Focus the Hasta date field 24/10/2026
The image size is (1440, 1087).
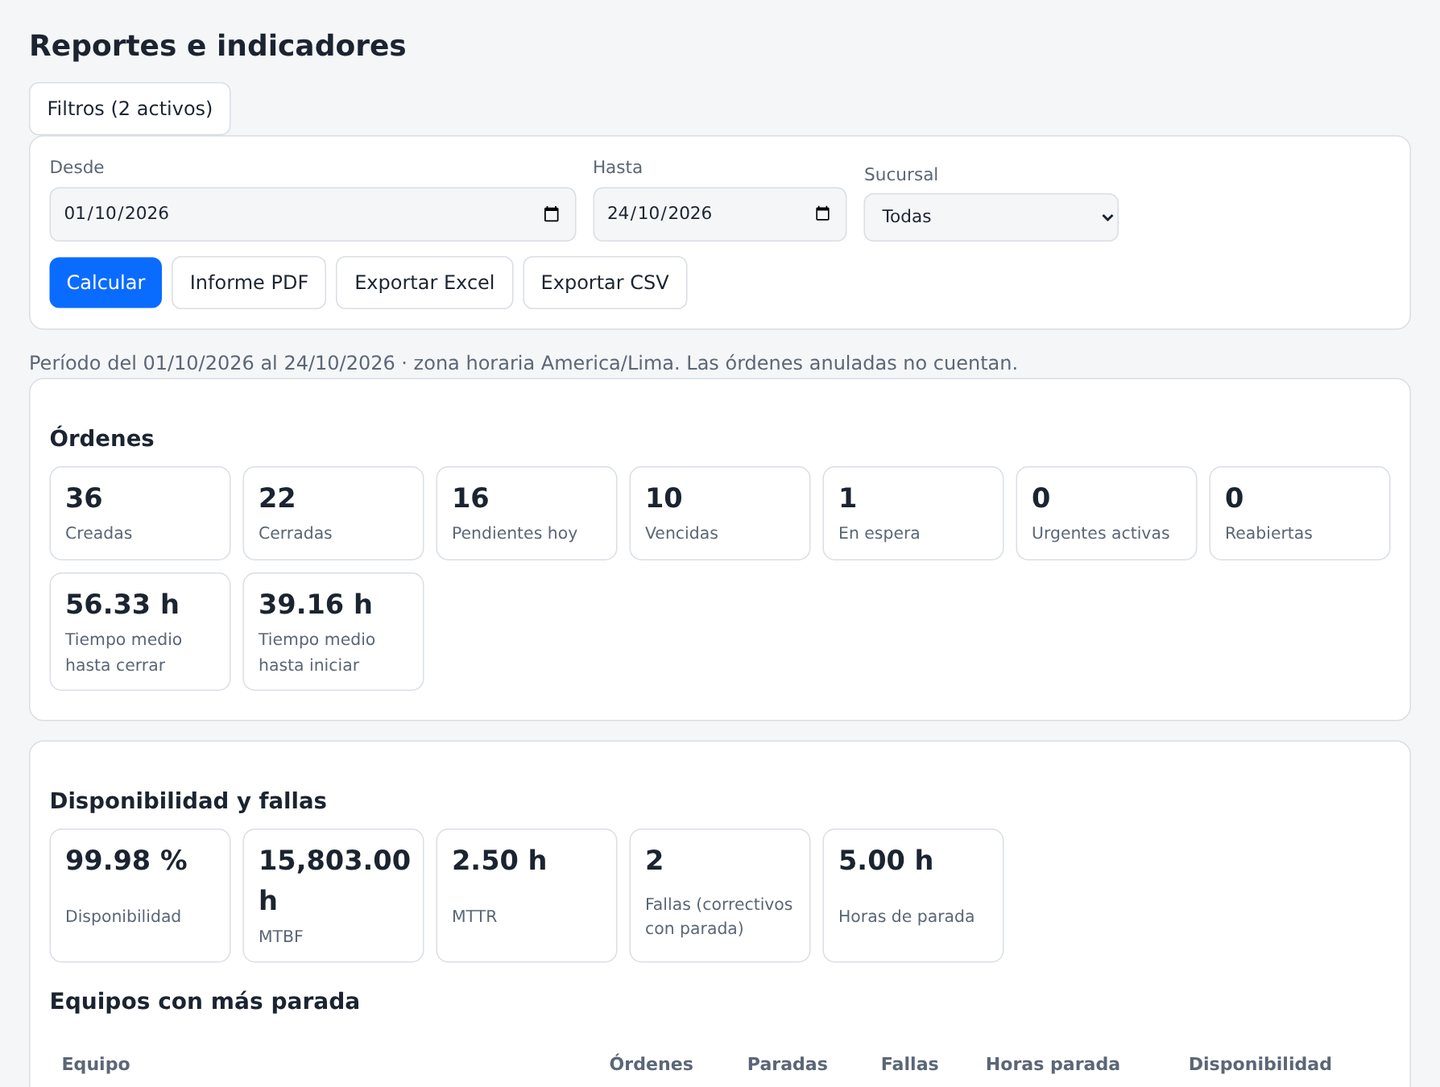pyautogui.click(x=720, y=214)
